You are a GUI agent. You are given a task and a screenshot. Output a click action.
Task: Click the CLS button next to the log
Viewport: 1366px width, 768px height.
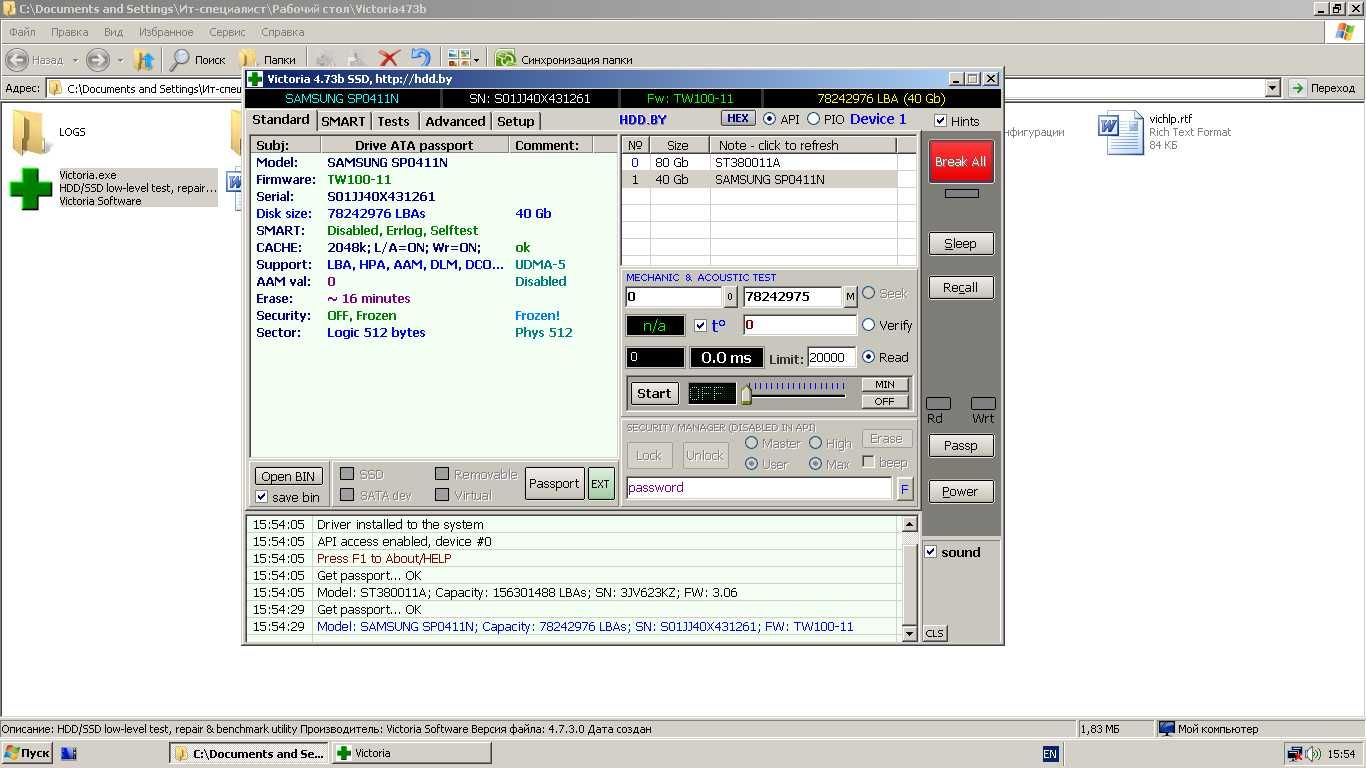click(934, 634)
